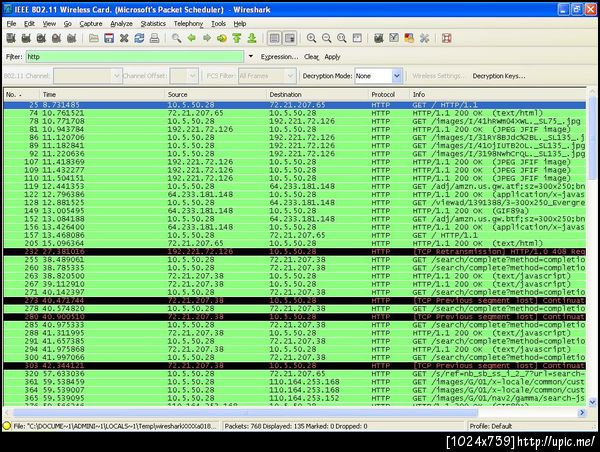600x452 pixels.
Task: Save the capture file icon
Action: [109, 38]
